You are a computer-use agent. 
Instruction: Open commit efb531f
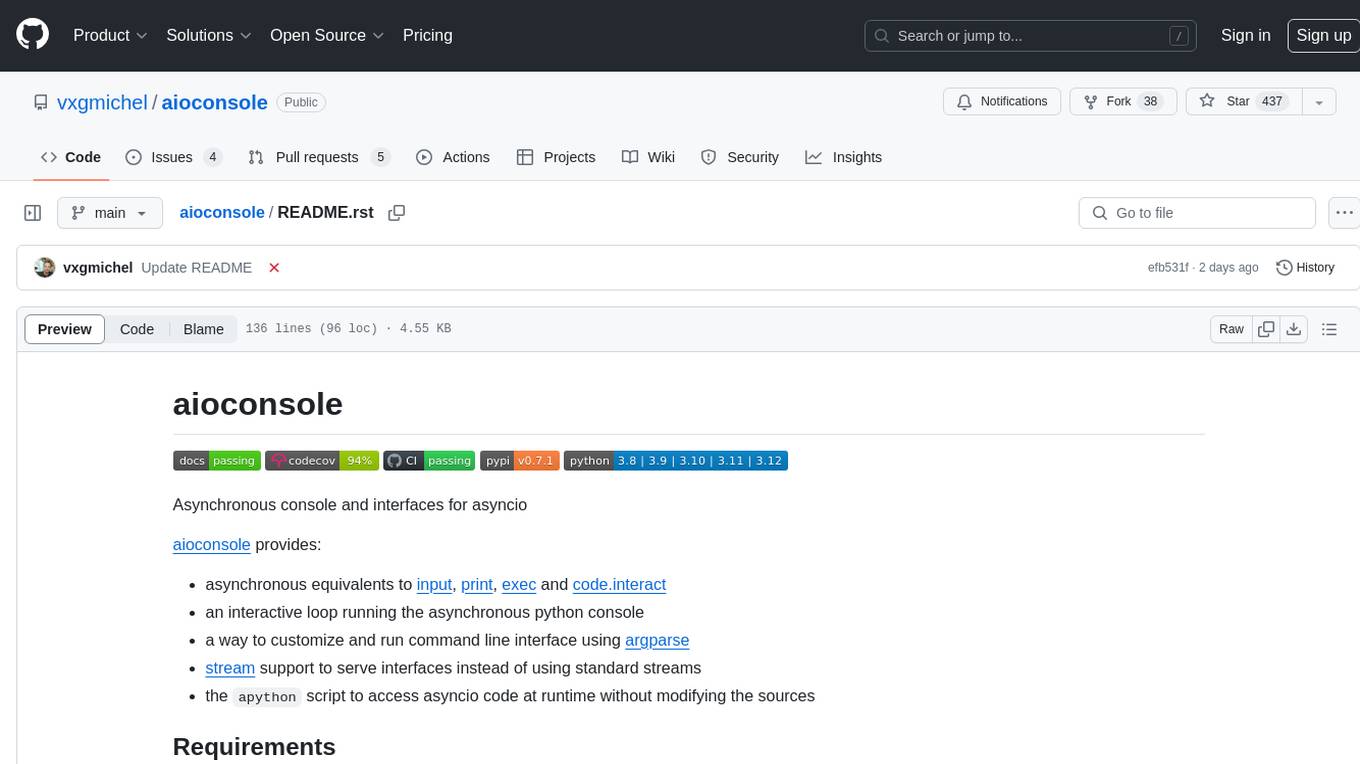click(x=1167, y=268)
